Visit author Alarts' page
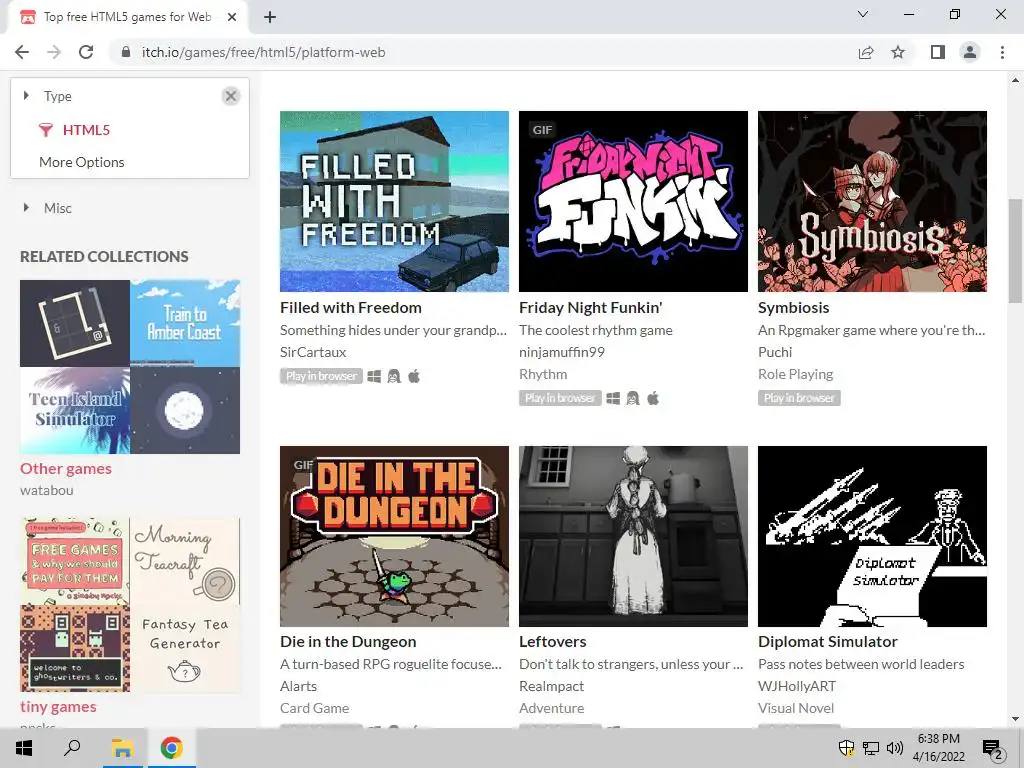The width and height of the screenshot is (1024, 768). [298, 686]
